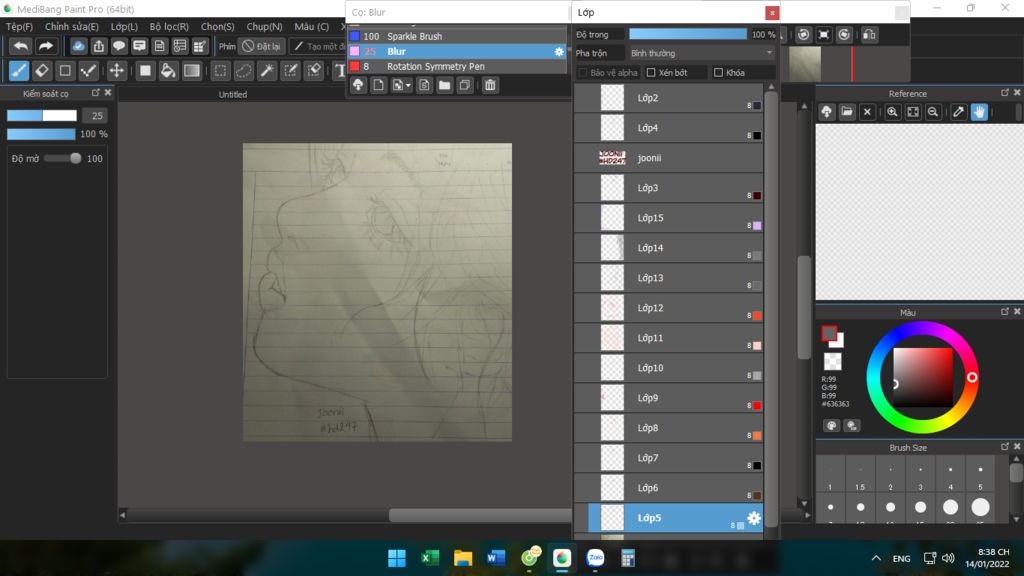The width and height of the screenshot is (1024, 576).
Task: Zoom in on Reference panel
Action: pos(892,112)
